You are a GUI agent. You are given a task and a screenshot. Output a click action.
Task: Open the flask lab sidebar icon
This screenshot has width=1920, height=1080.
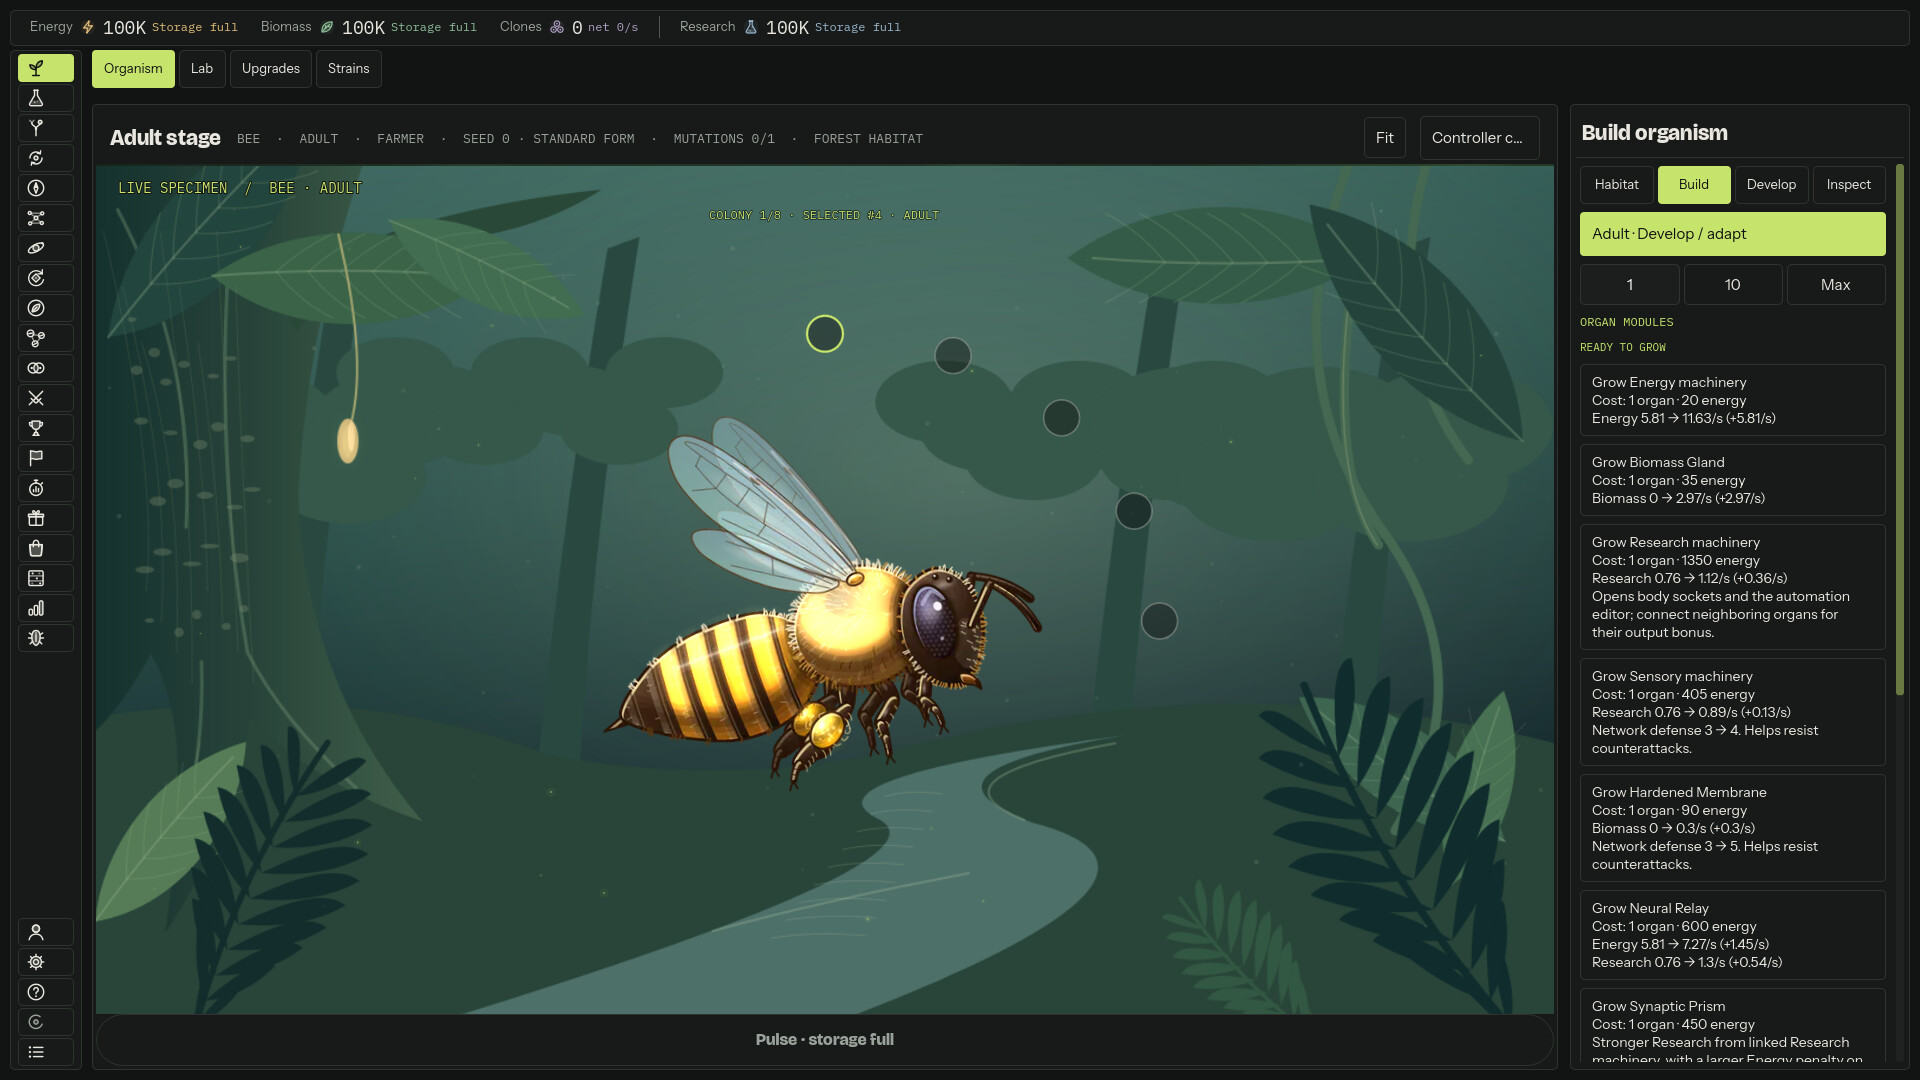click(x=45, y=98)
